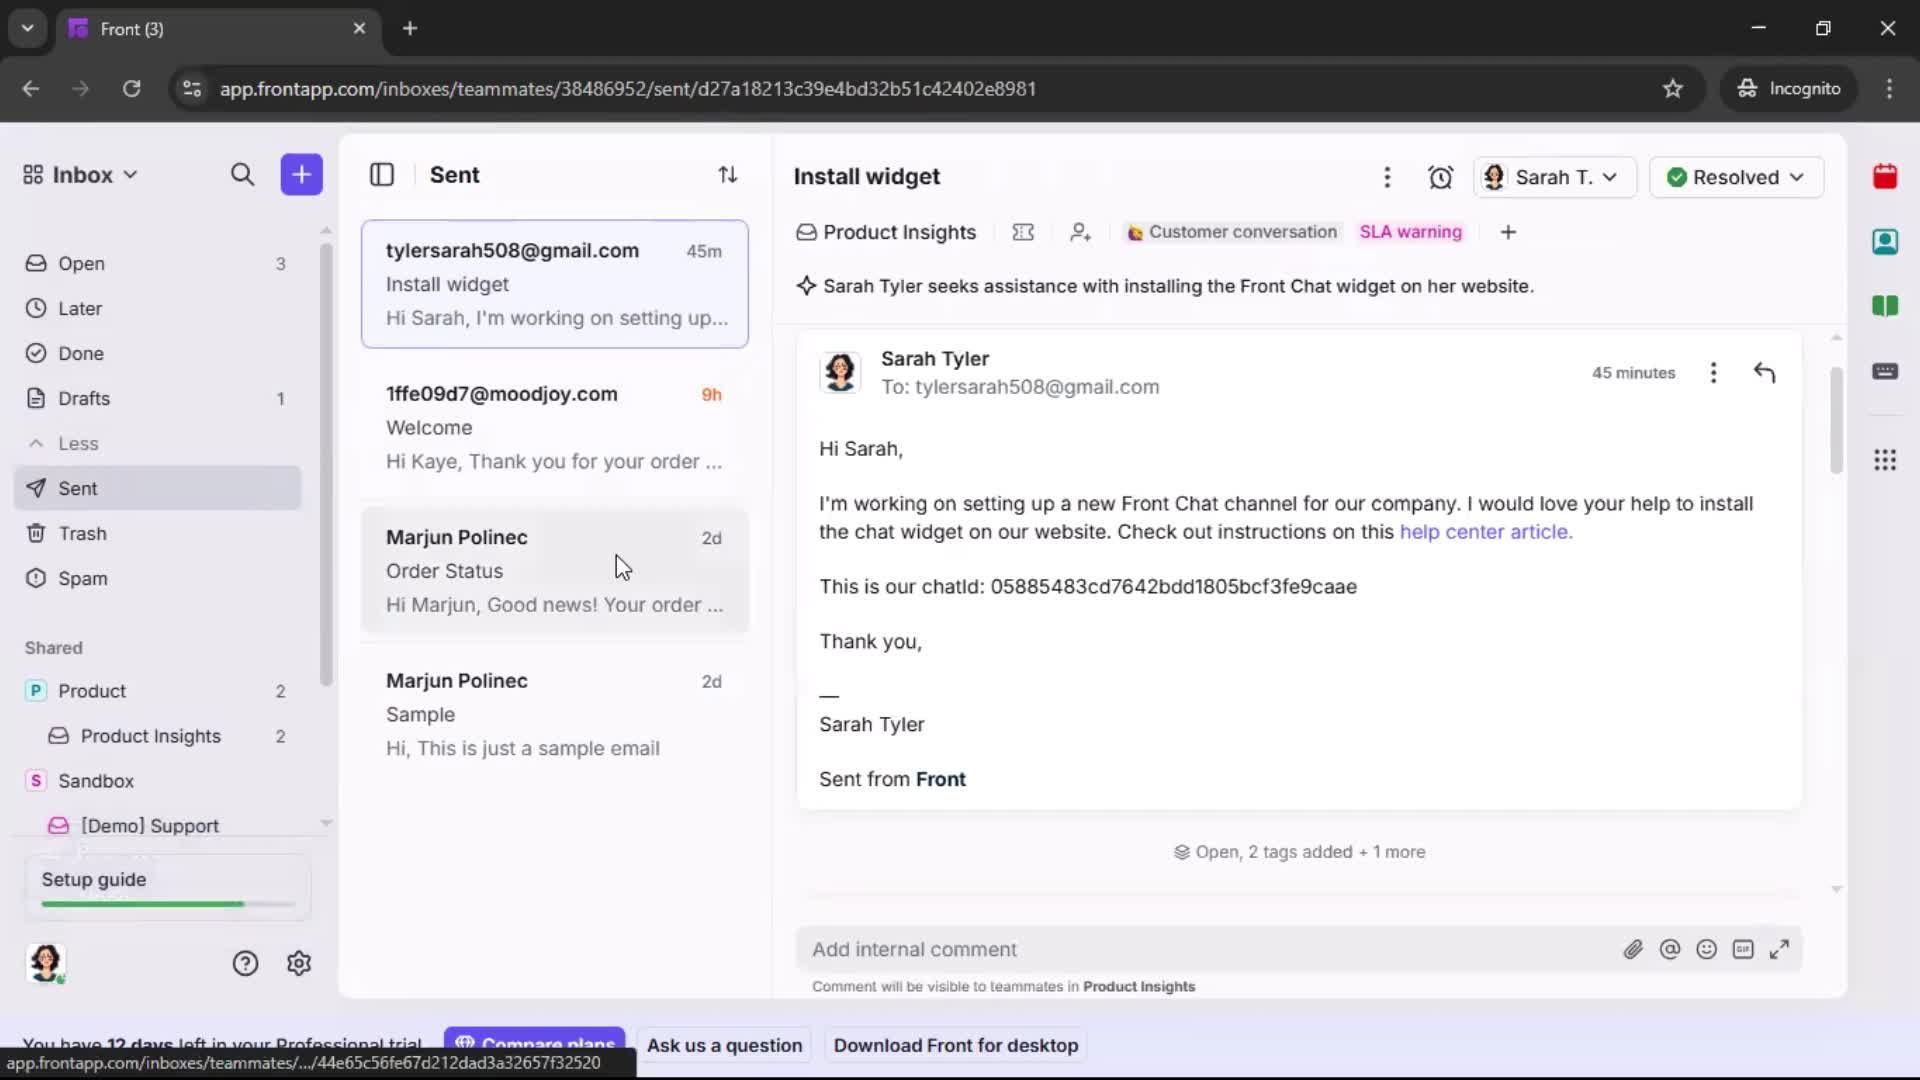The width and height of the screenshot is (1920, 1080).
Task: Add a GIF to the comment
Action: [x=1743, y=949]
